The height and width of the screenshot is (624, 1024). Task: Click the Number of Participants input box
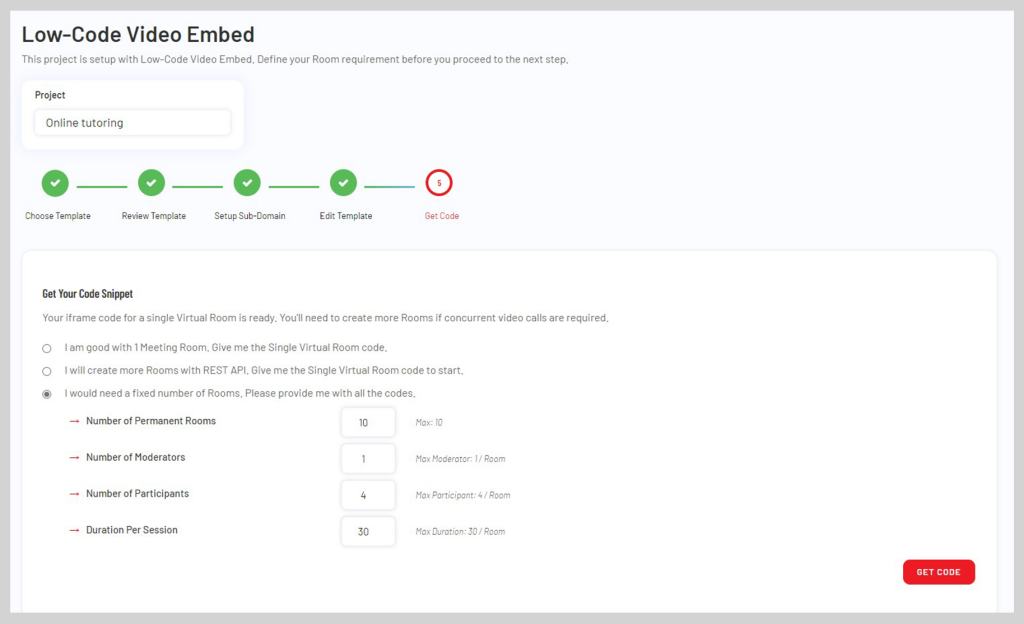click(x=368, y=495)
